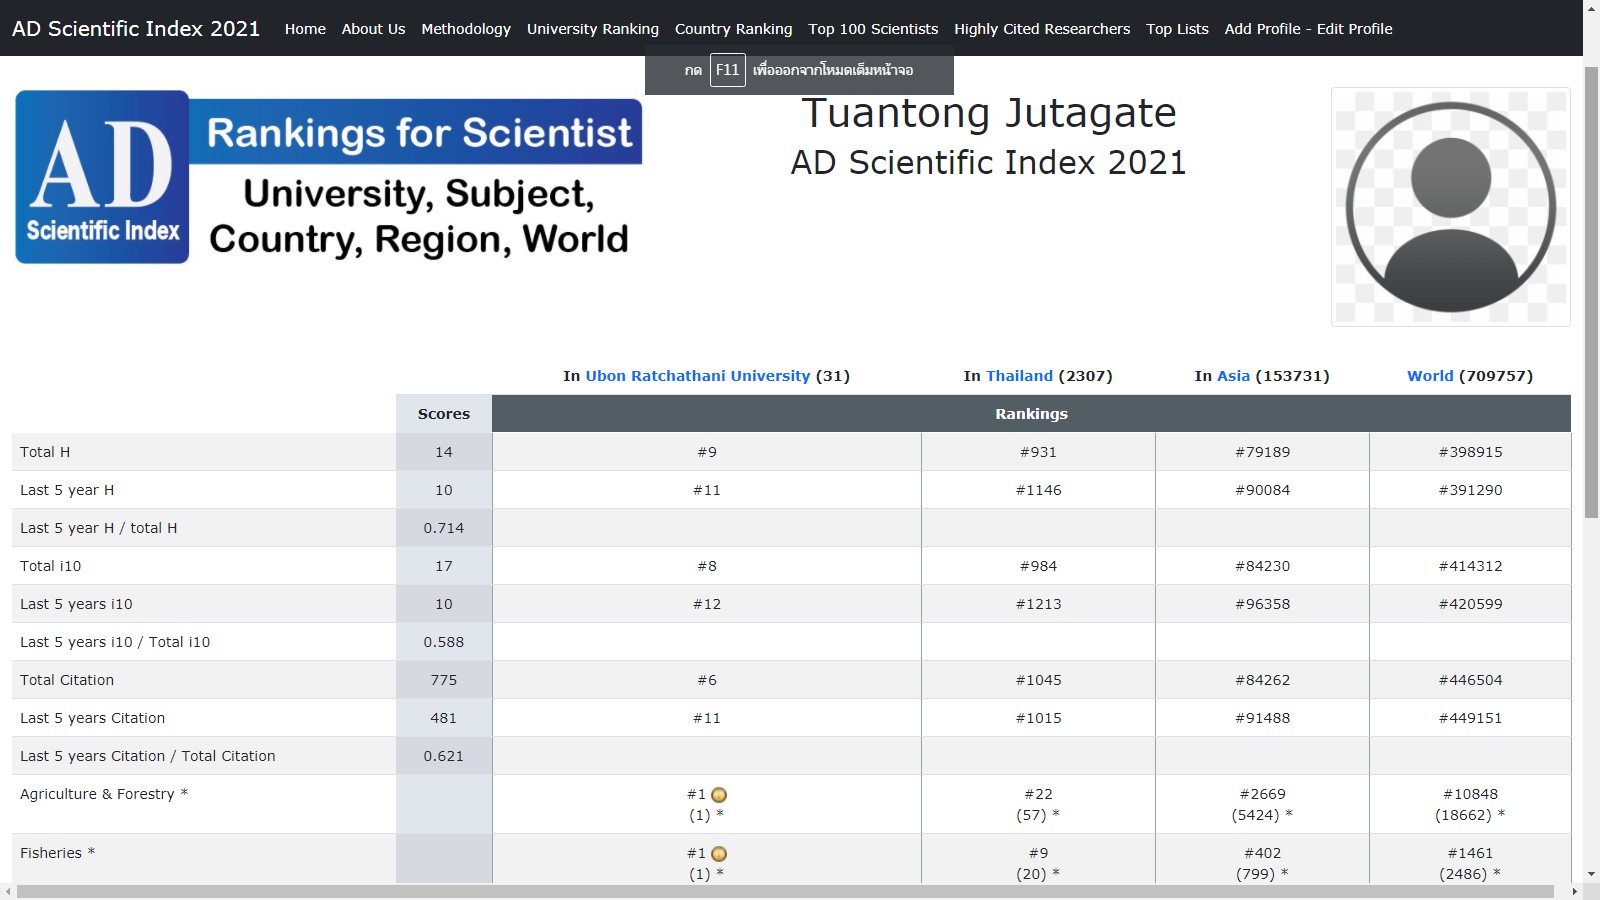This screenshot has width=1600, height=900.
Task: Click the score value 481
Action: (444, 718)
